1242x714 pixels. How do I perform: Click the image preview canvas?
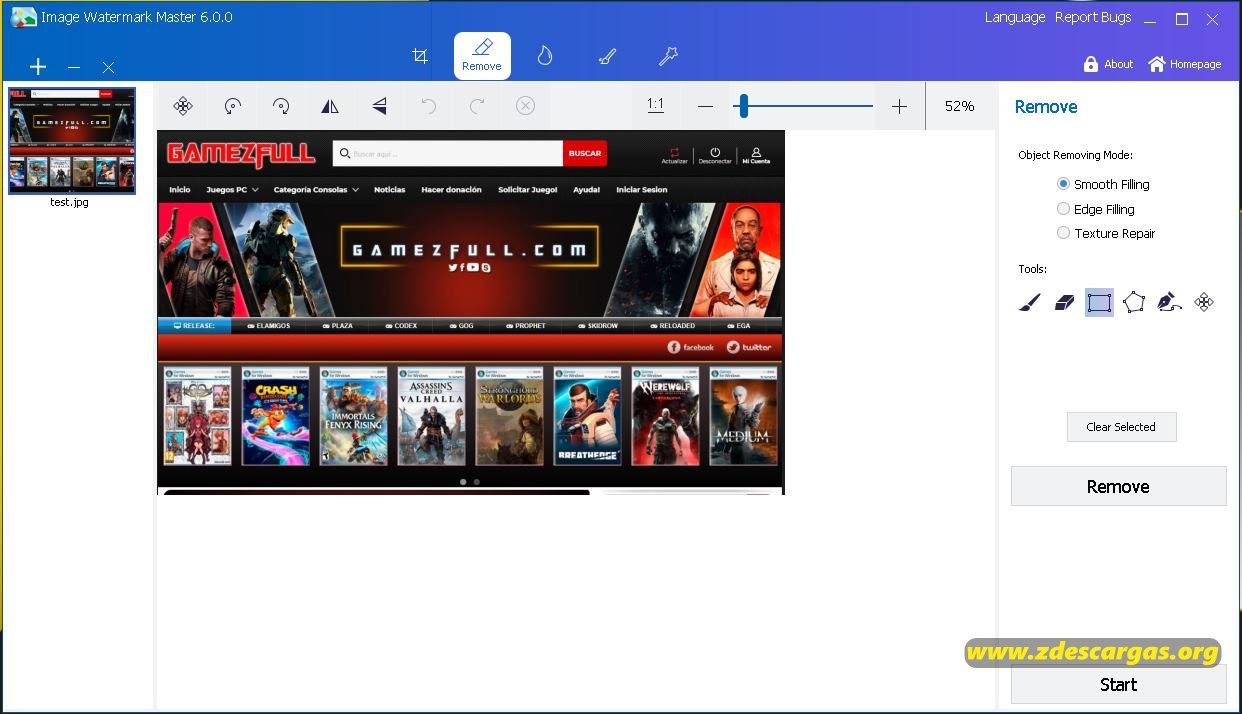(471, 312)
